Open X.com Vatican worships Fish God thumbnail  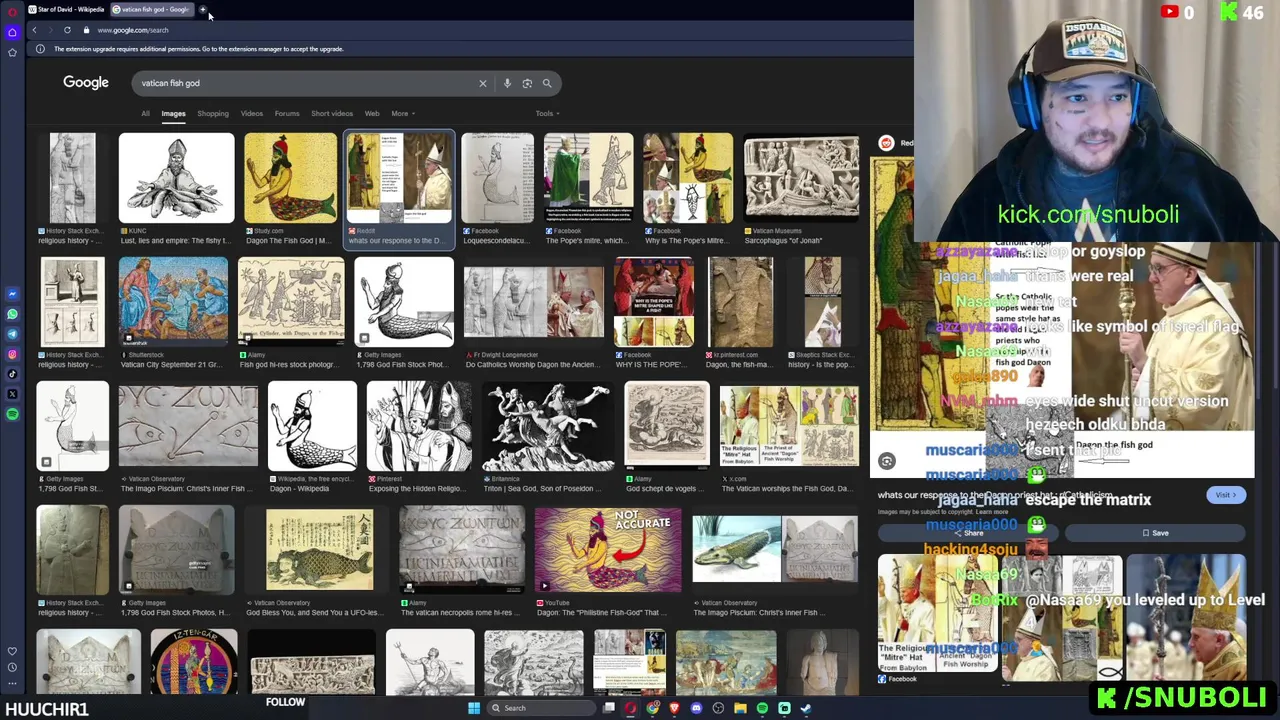pos(789,425)
